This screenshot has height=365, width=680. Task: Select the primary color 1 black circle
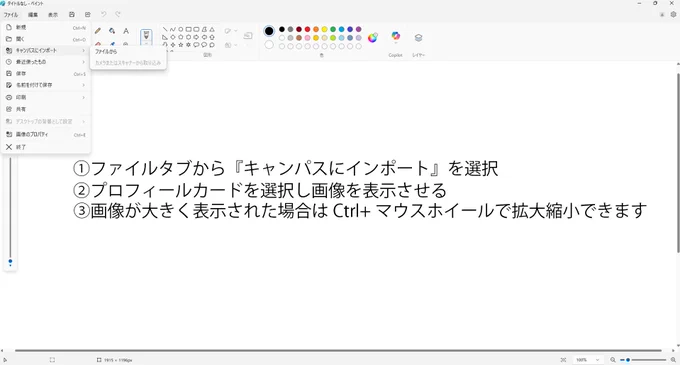coord(269,31)
